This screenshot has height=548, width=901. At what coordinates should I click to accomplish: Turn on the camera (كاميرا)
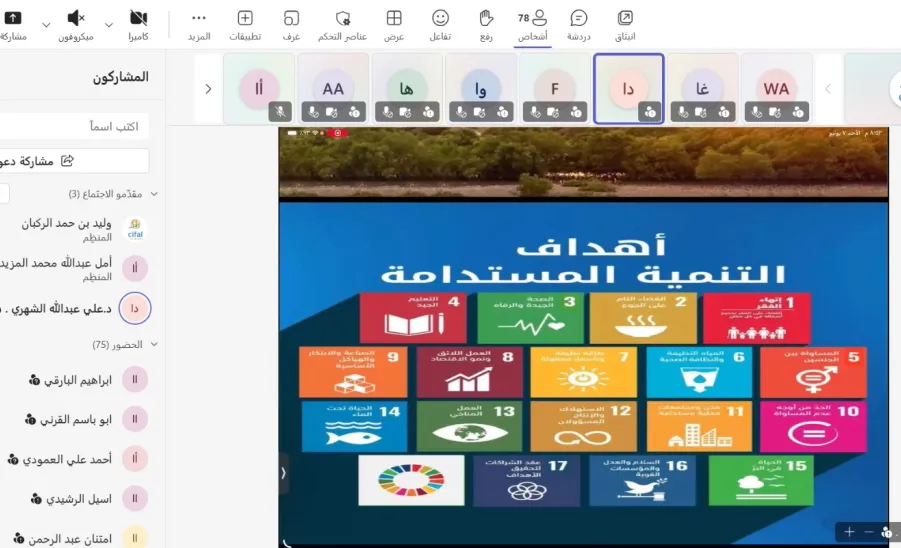[x=138, y=18]
